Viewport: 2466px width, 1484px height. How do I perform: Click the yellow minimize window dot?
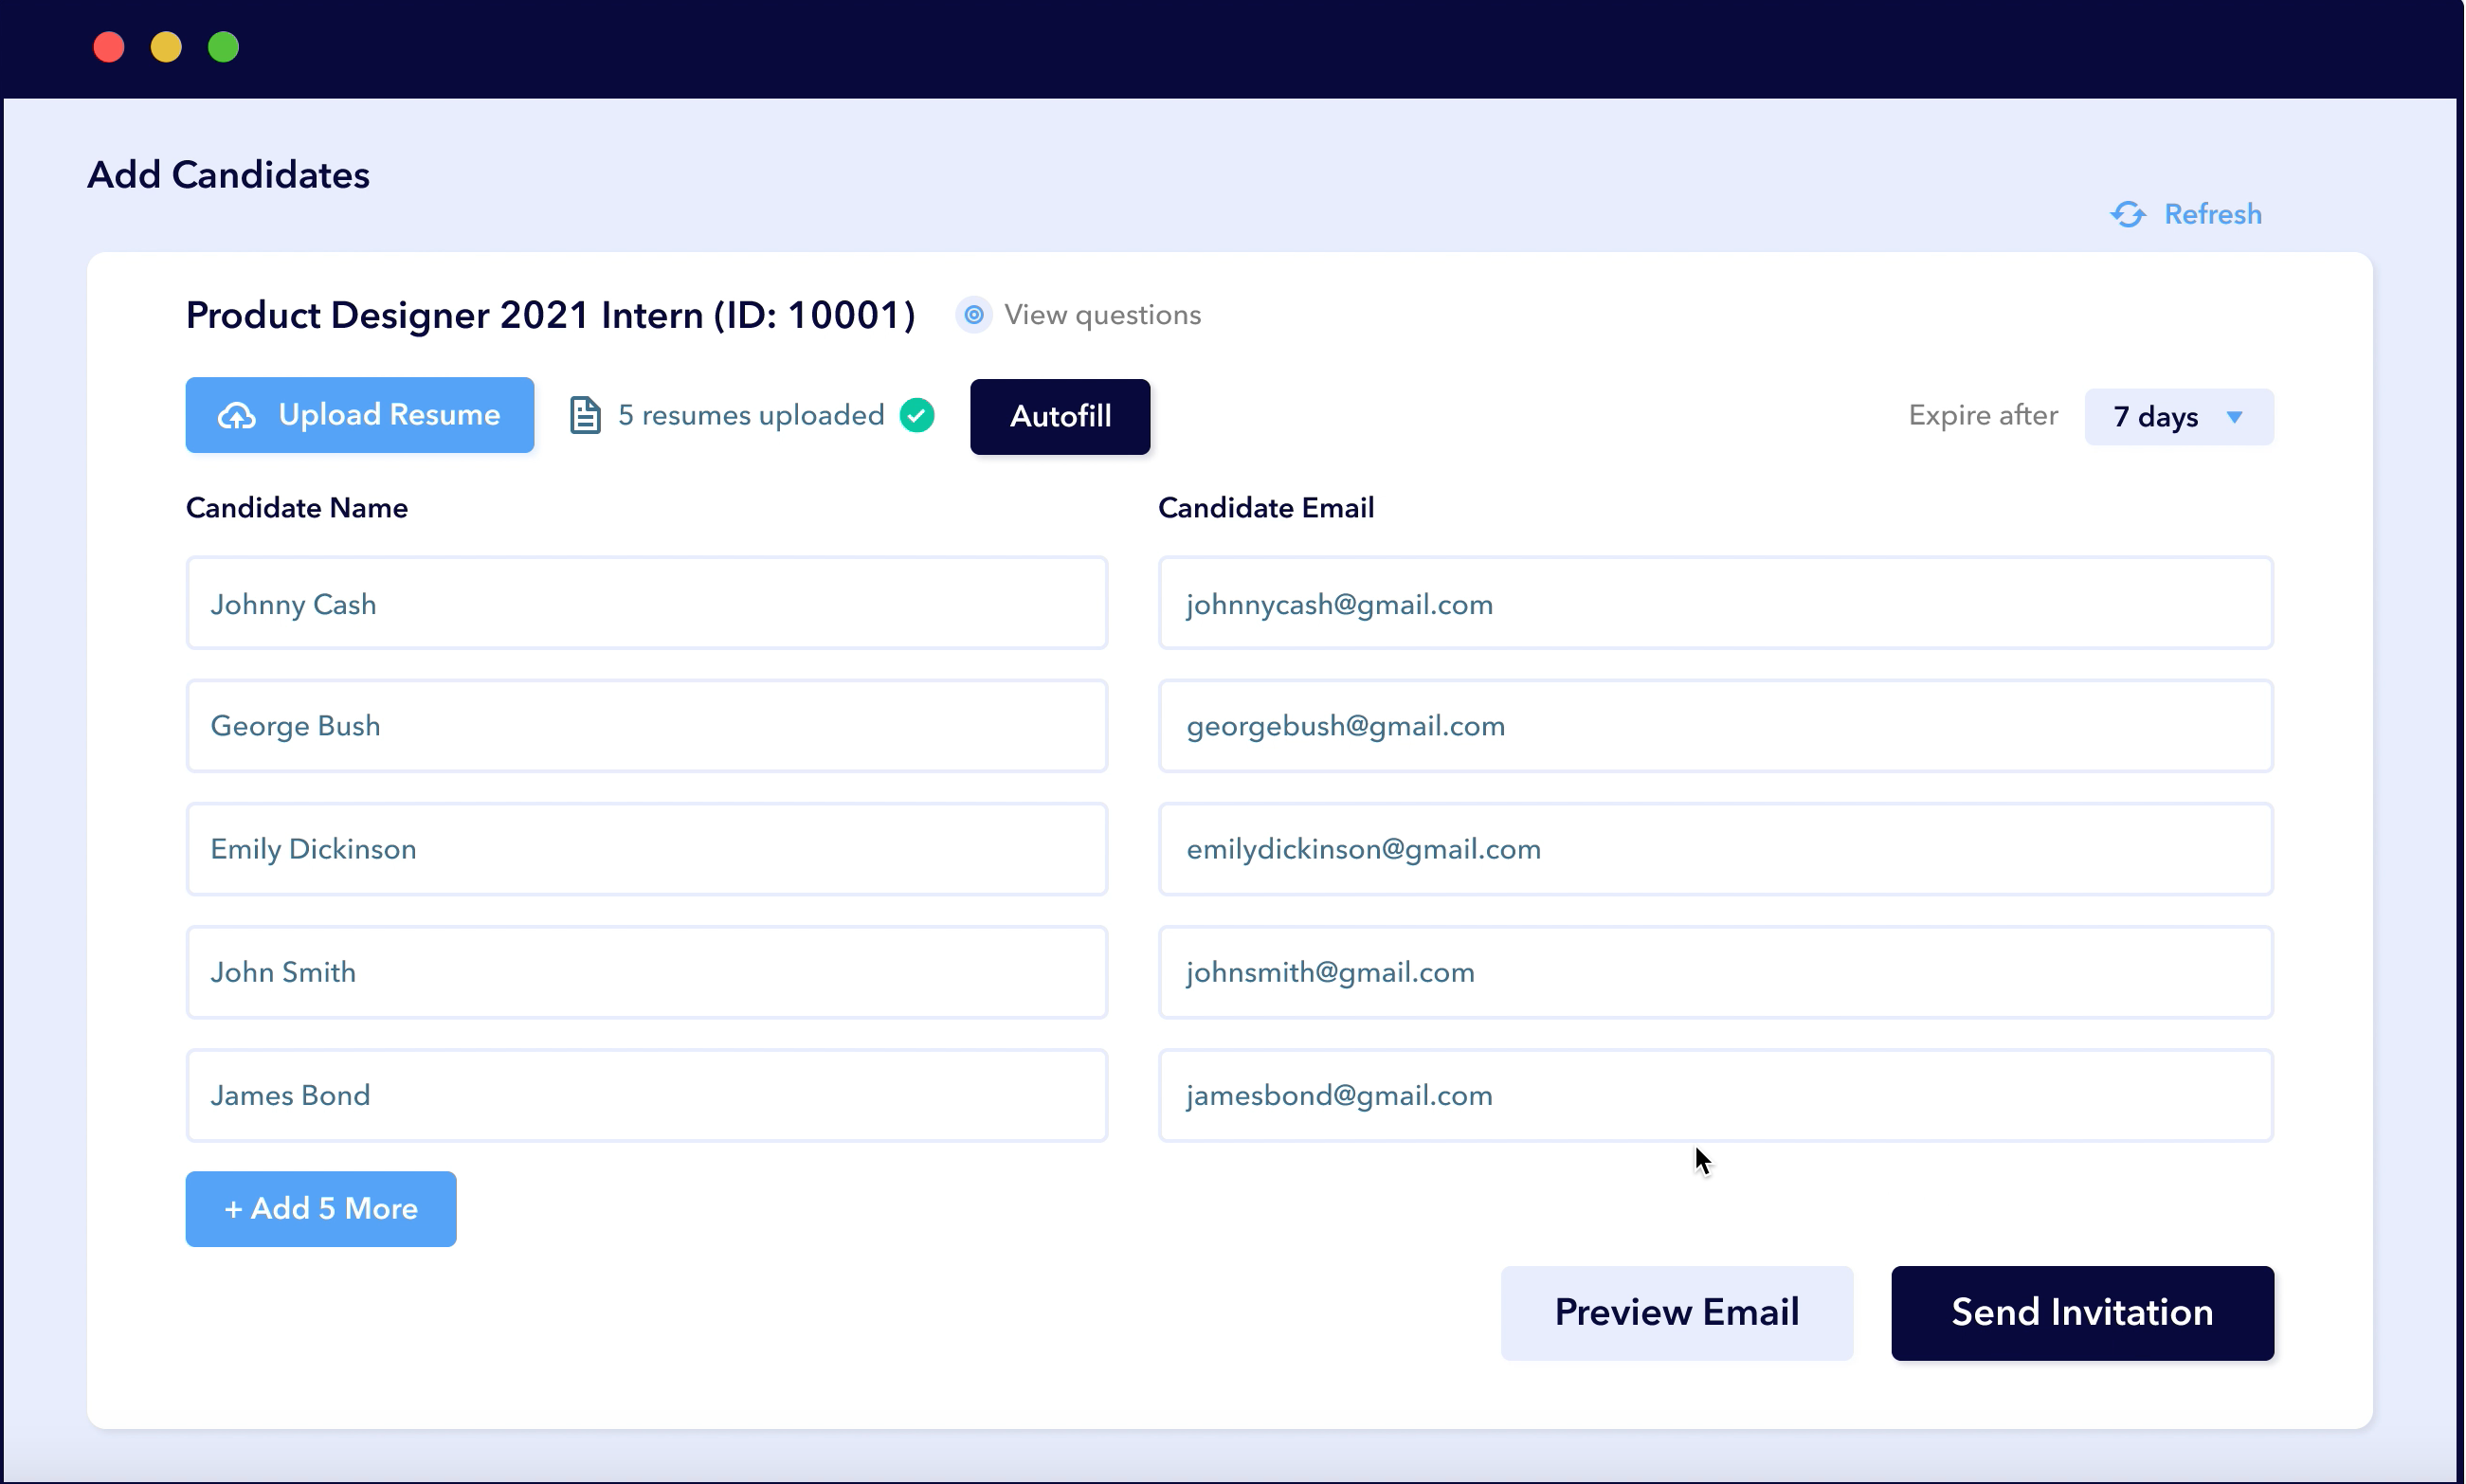pos(166,47)
